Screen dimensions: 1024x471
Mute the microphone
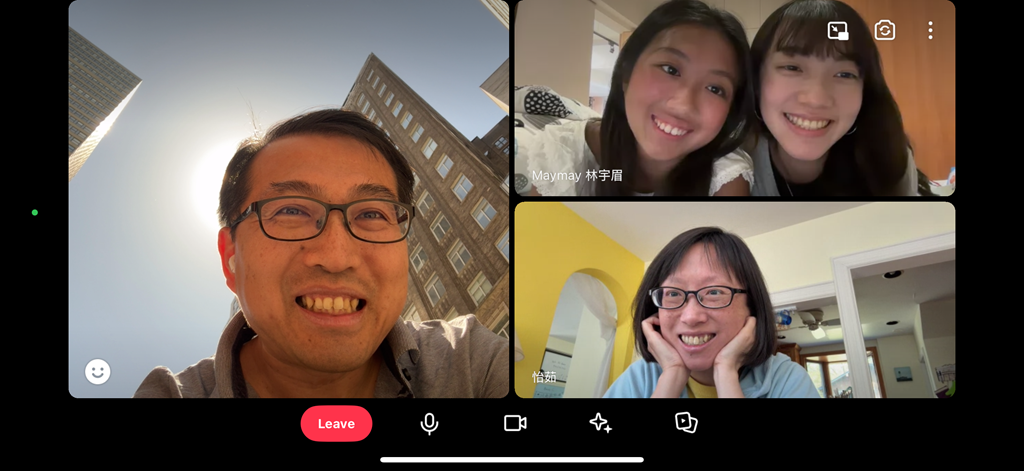click(429, 423)
